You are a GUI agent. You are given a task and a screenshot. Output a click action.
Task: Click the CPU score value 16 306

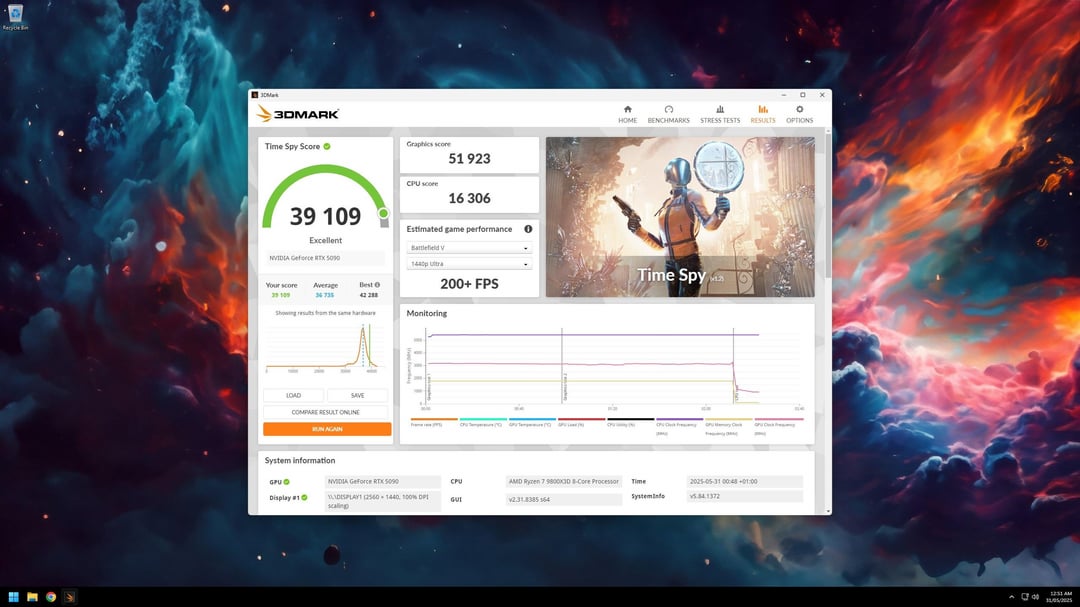pyautogui.click(x=469, y=198)
